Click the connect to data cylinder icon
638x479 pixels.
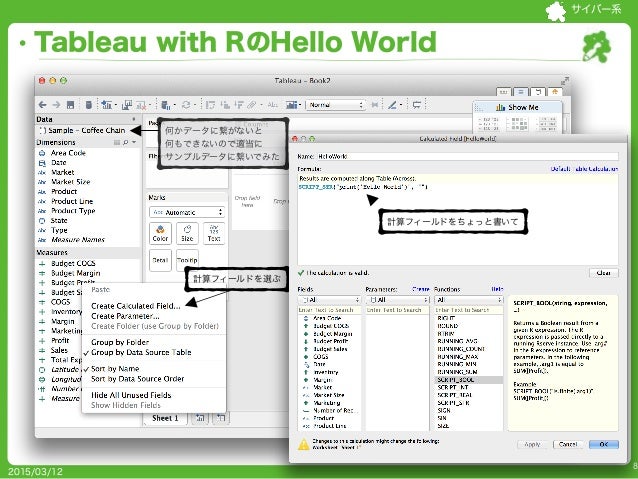click(88, 105)
